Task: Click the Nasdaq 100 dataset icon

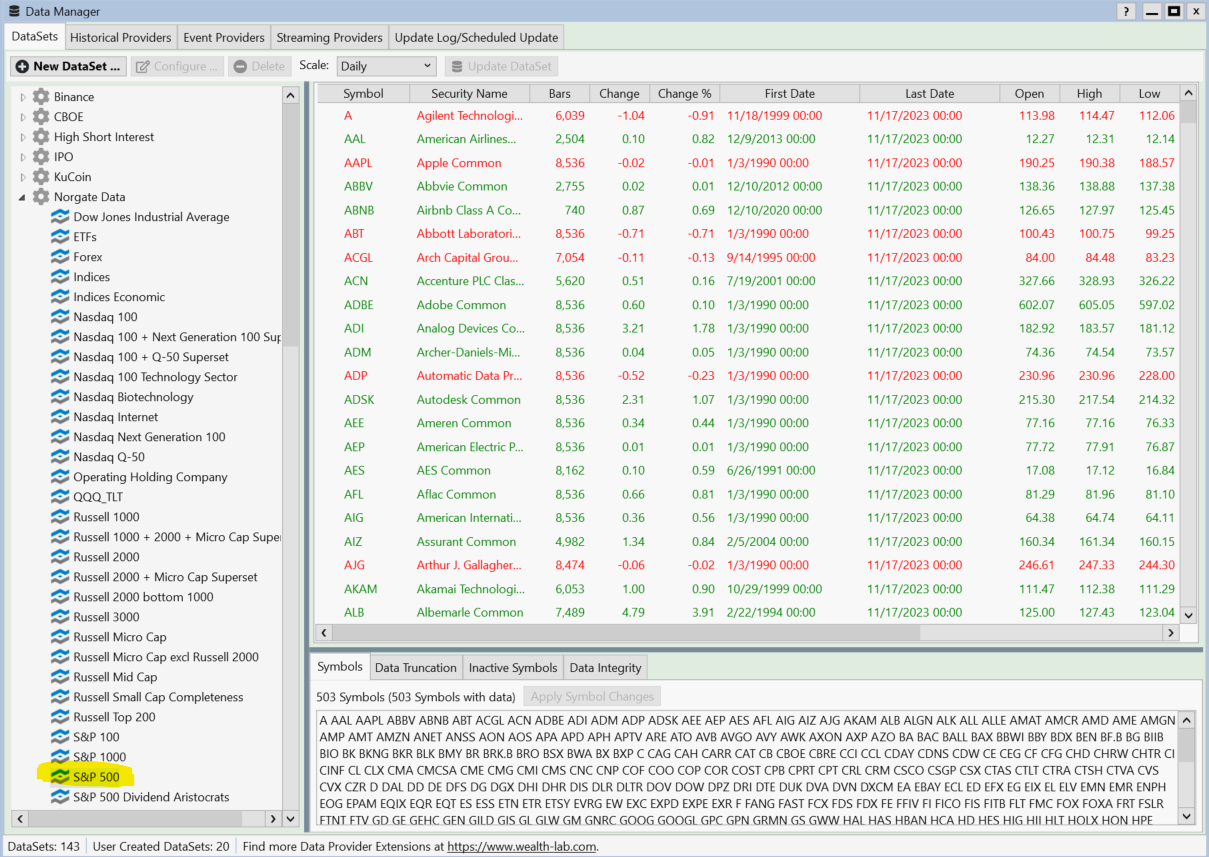Action: 60,317
